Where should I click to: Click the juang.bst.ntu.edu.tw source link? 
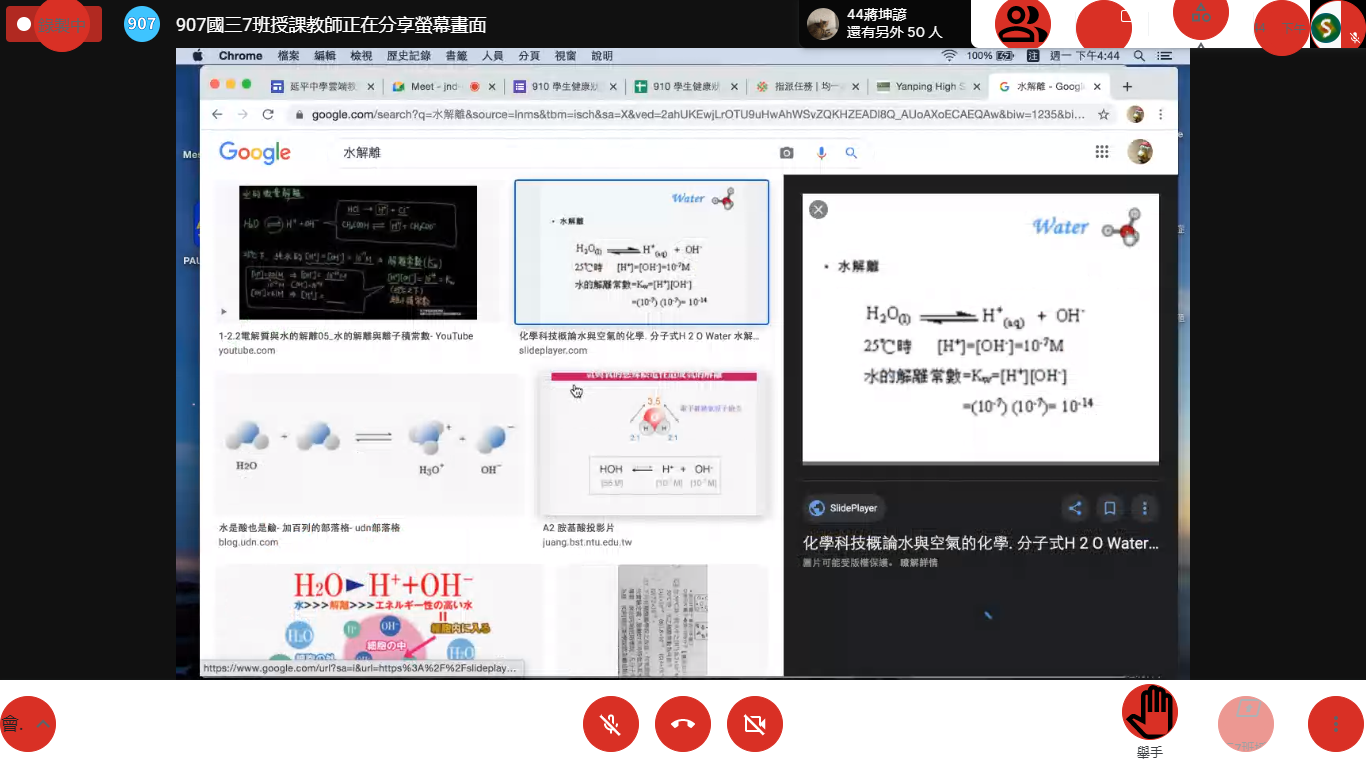tap(587, 542)
